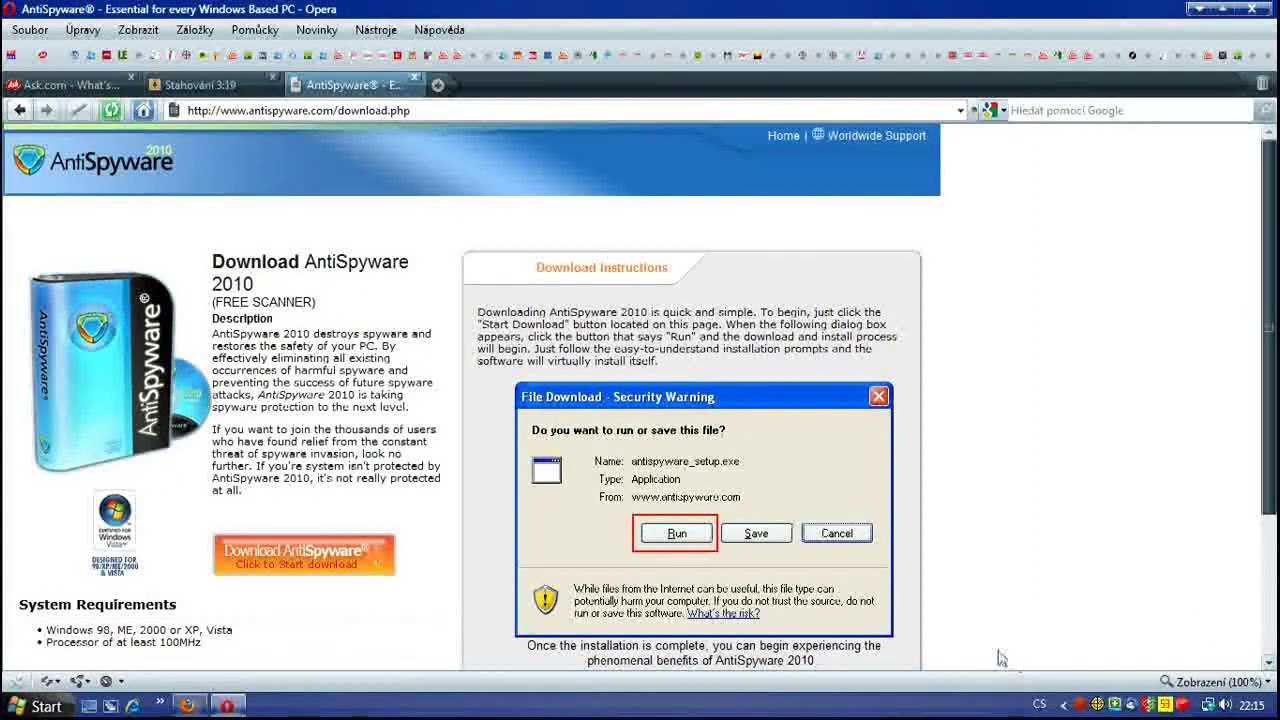
Task: Click the yellow shield warning icon
Action: click(545, 599)
